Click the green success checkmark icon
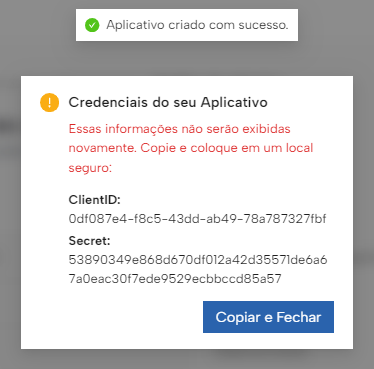 click(x=92, y=25)
